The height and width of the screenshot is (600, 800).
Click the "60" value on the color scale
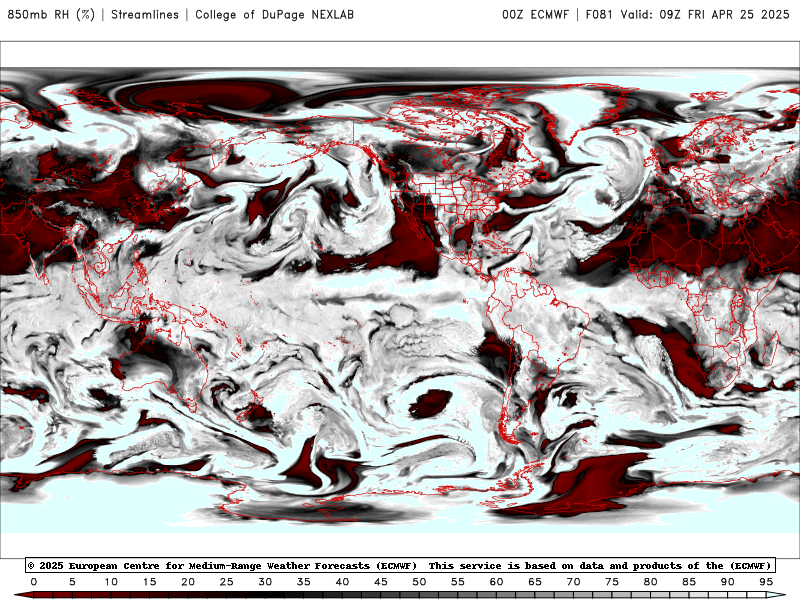tap(496, 582)
